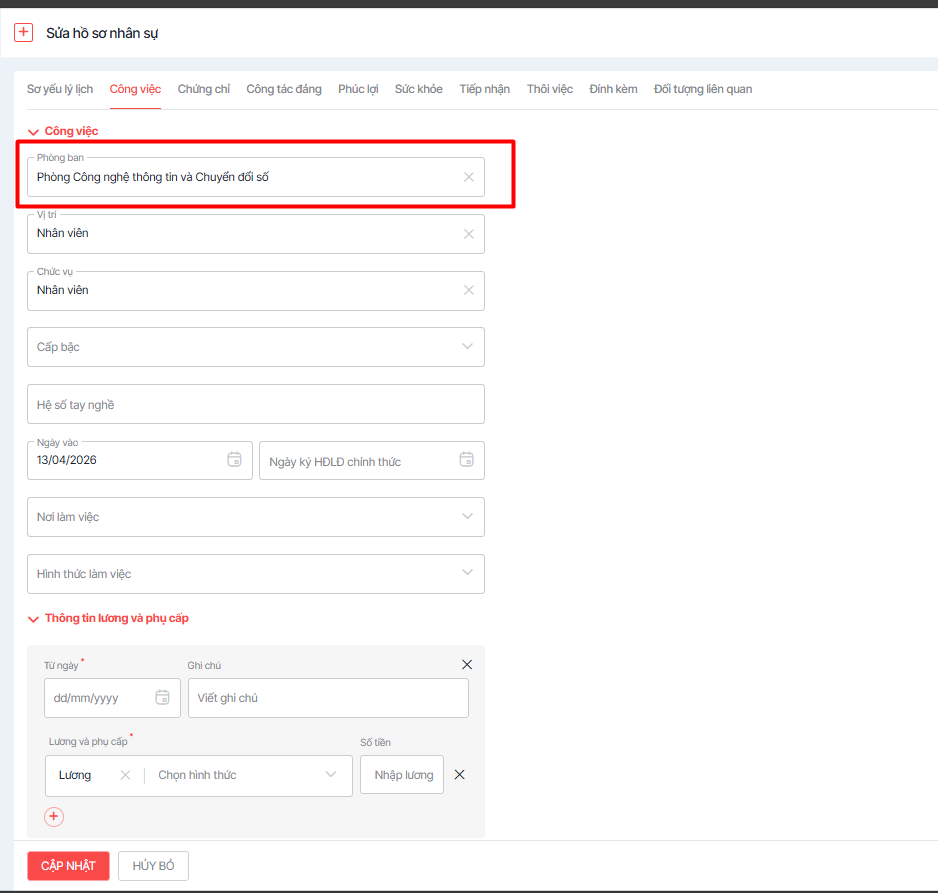The image size is (938, 893).
Task: Add a new salary row with the plus icon
Action: [x=54, y=817]
